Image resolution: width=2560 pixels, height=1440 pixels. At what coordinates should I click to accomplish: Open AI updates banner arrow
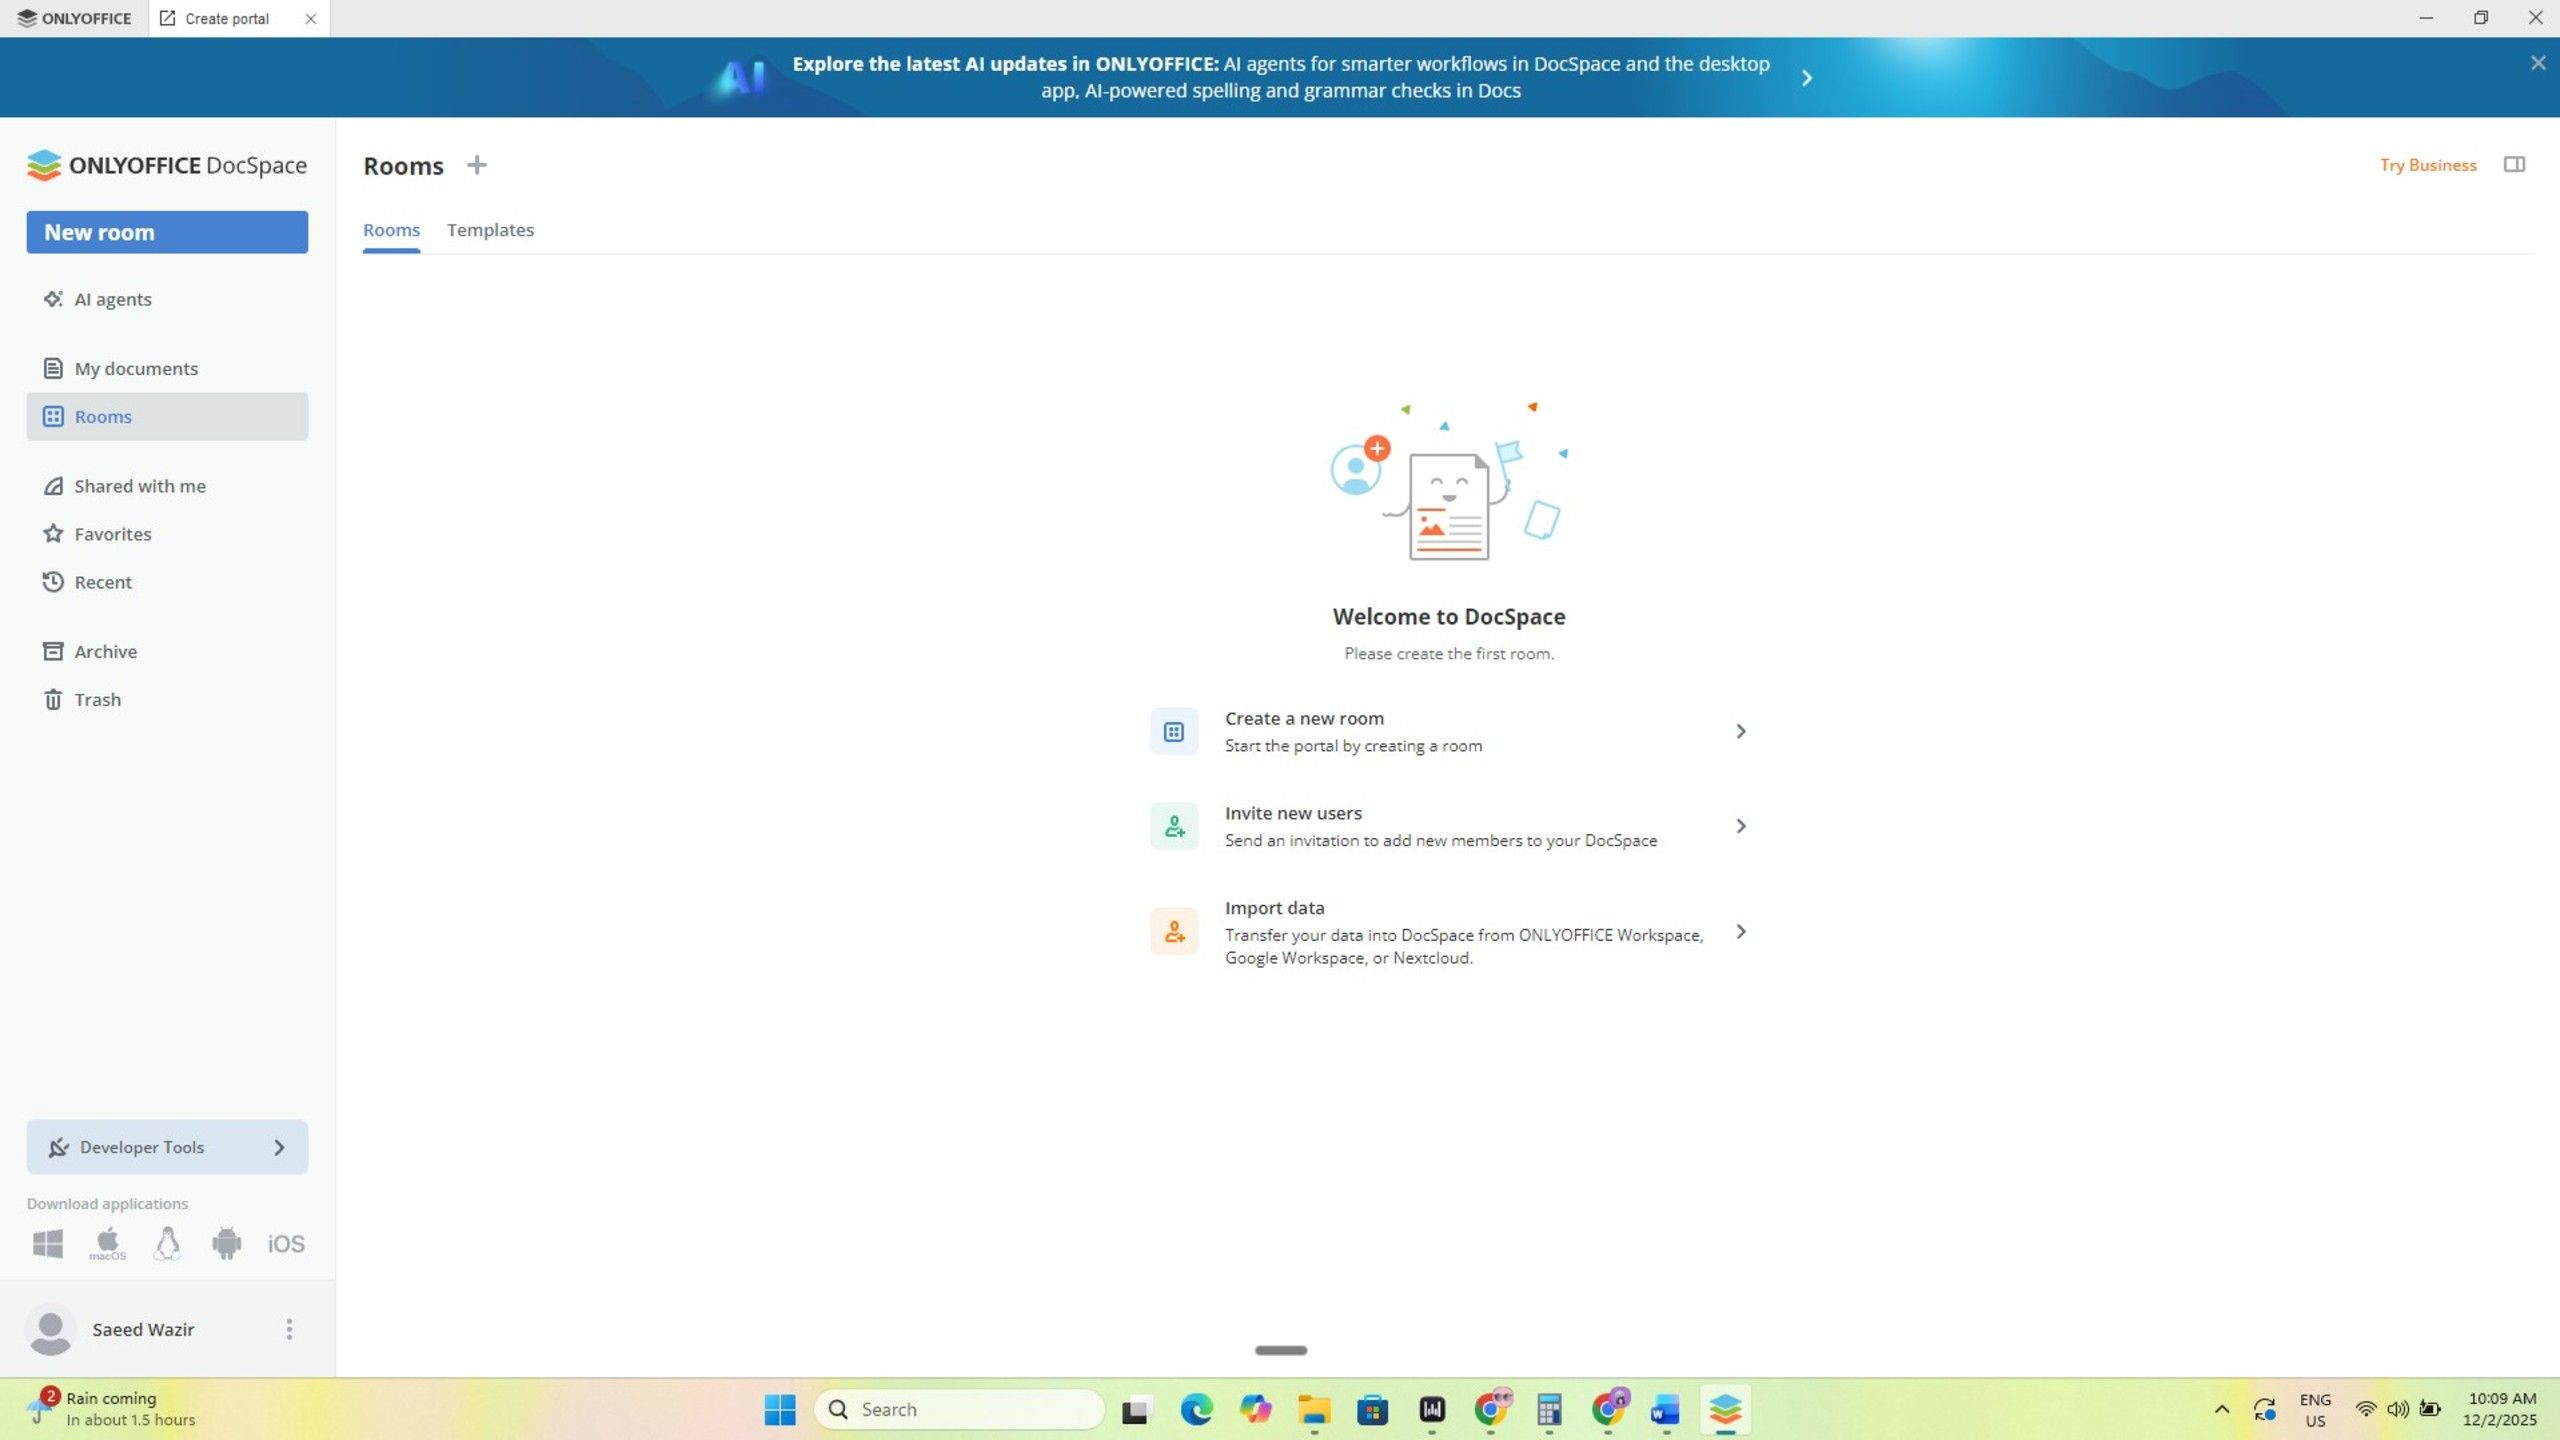click(1806, 78)
